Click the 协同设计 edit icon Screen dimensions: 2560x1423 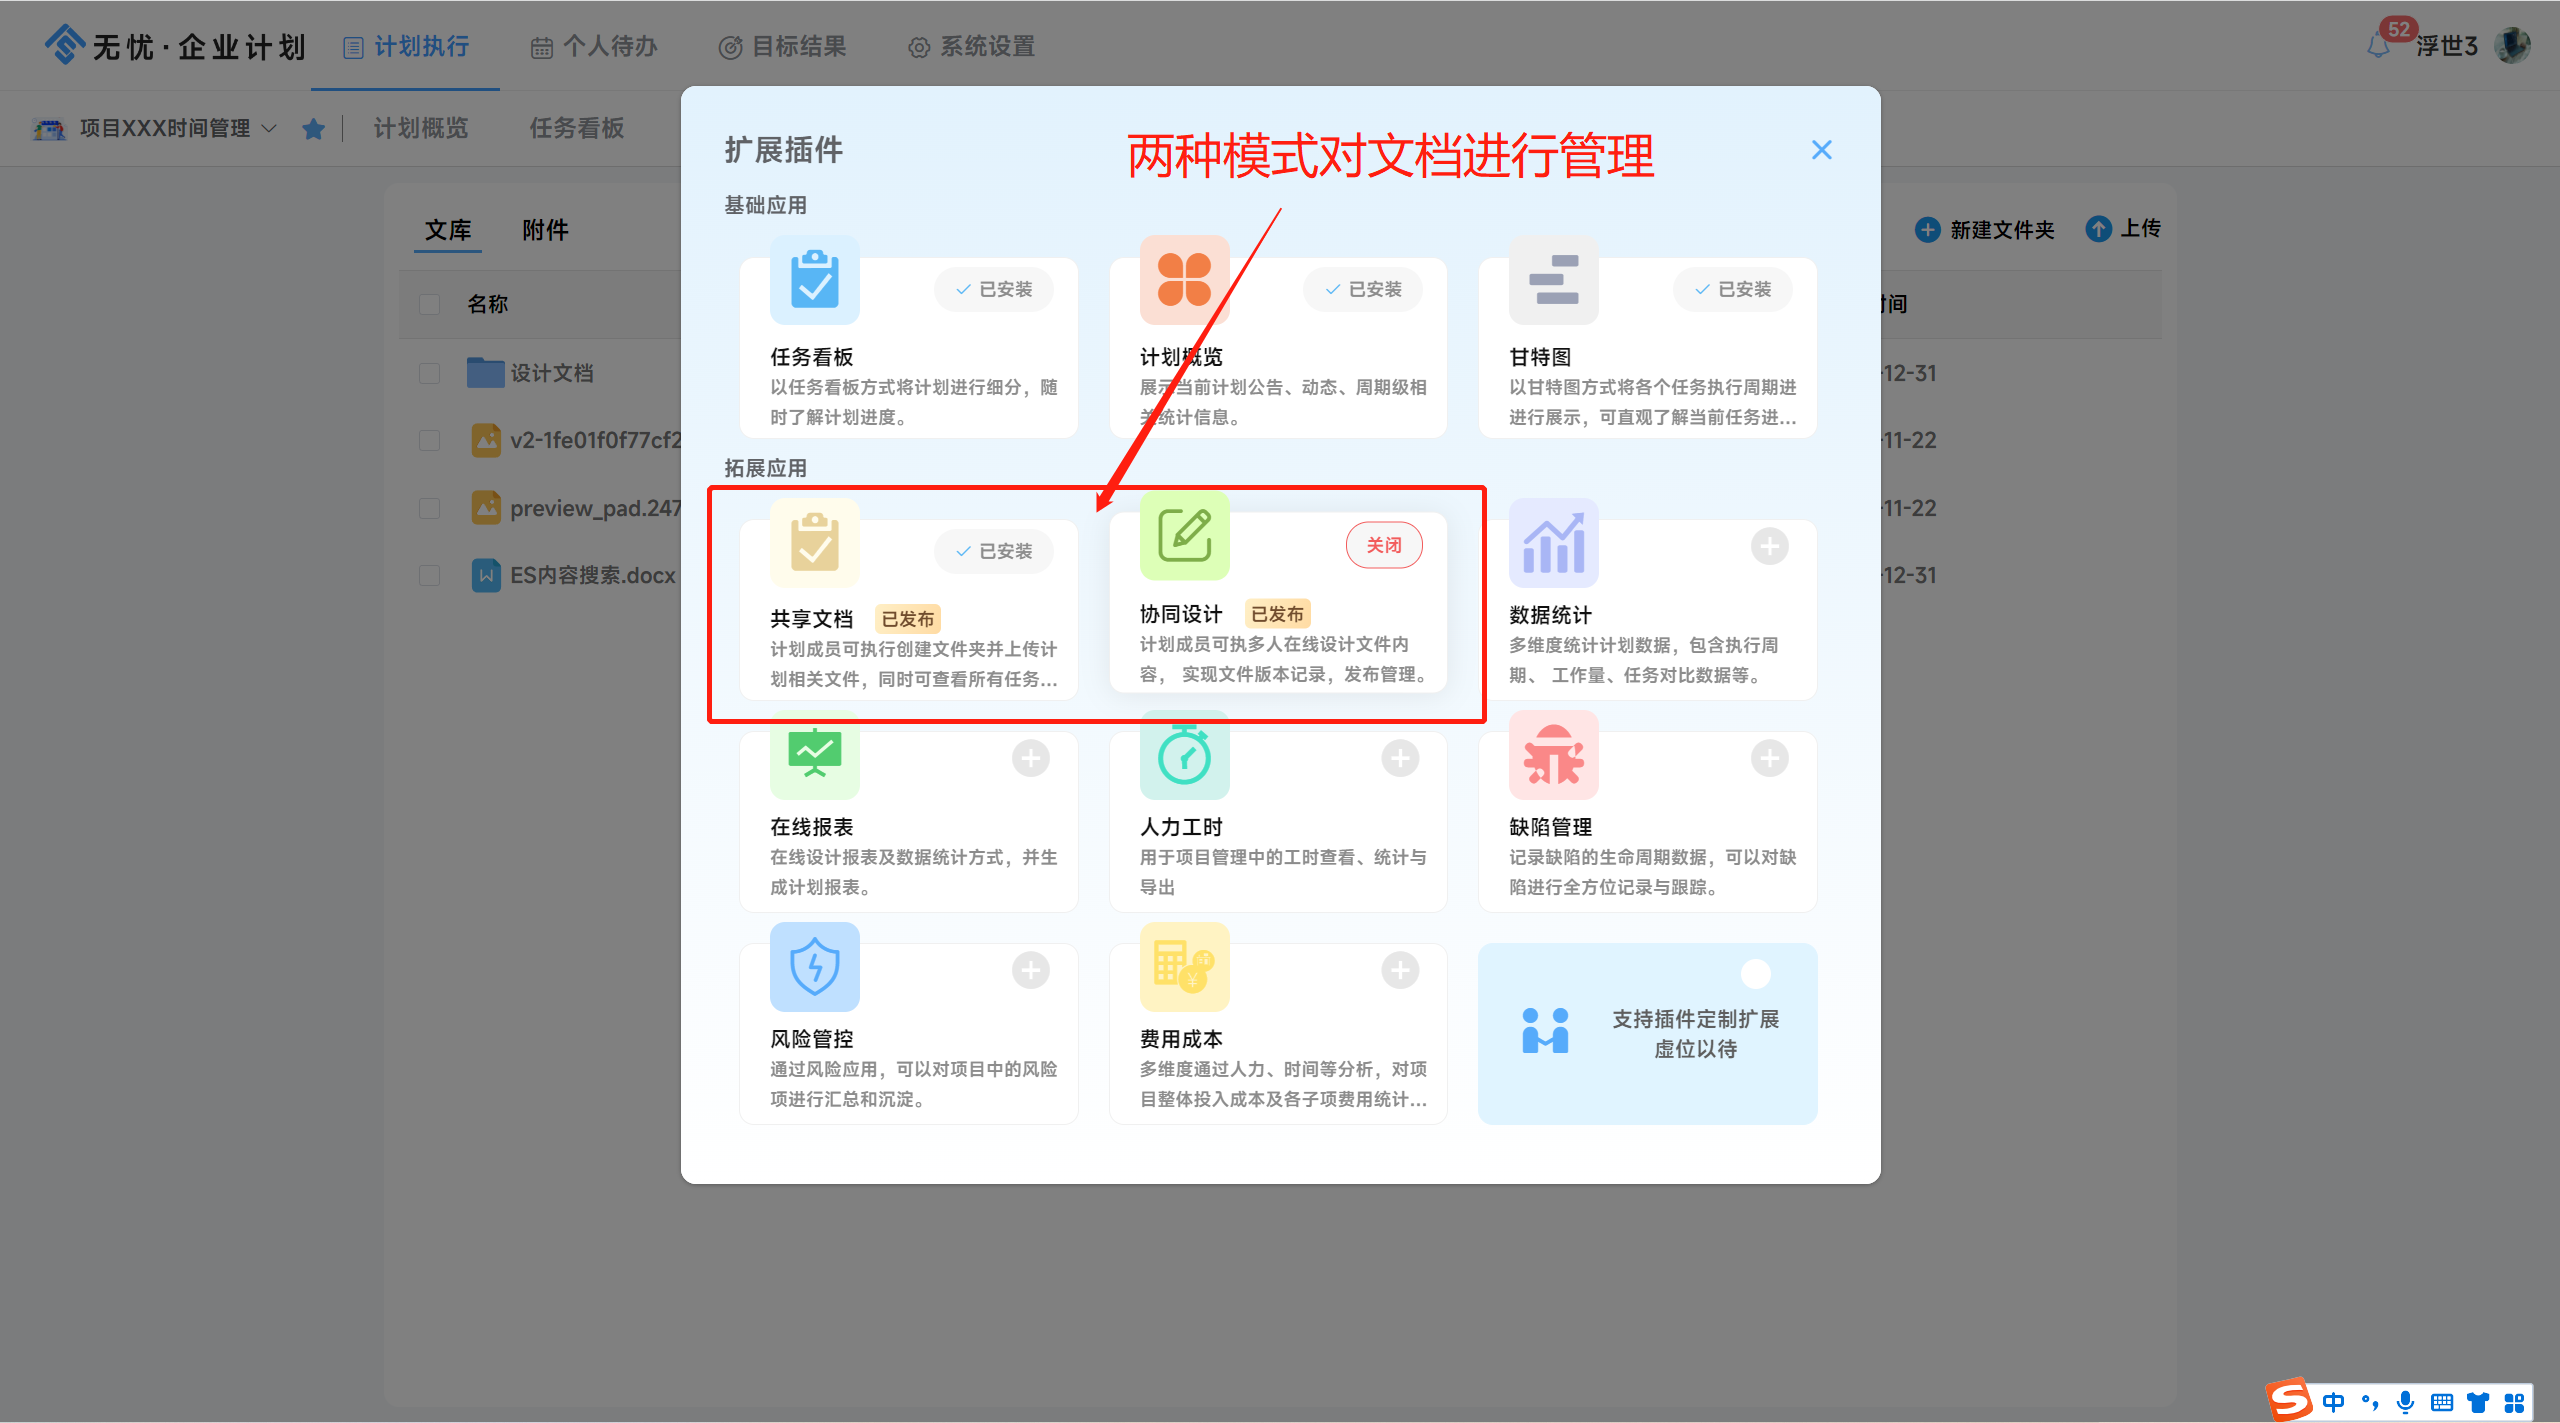(1184, 536)
